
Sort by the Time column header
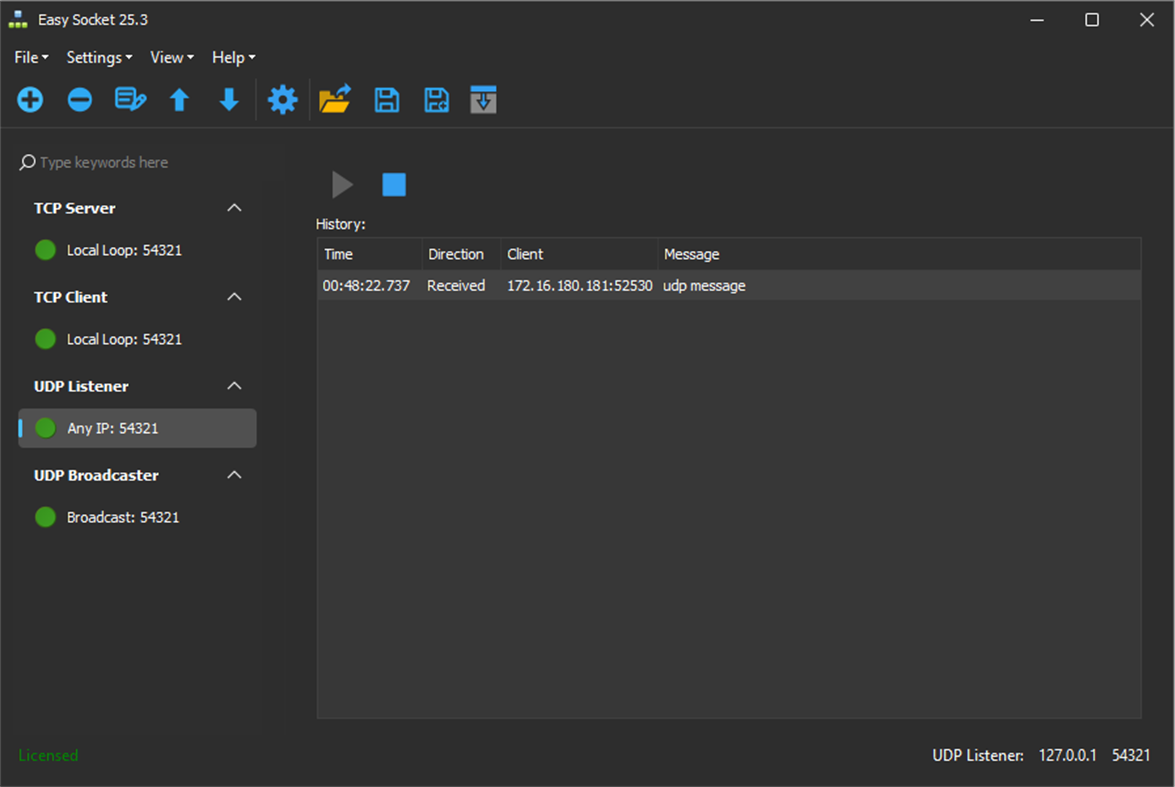click(x=370, y=254)
